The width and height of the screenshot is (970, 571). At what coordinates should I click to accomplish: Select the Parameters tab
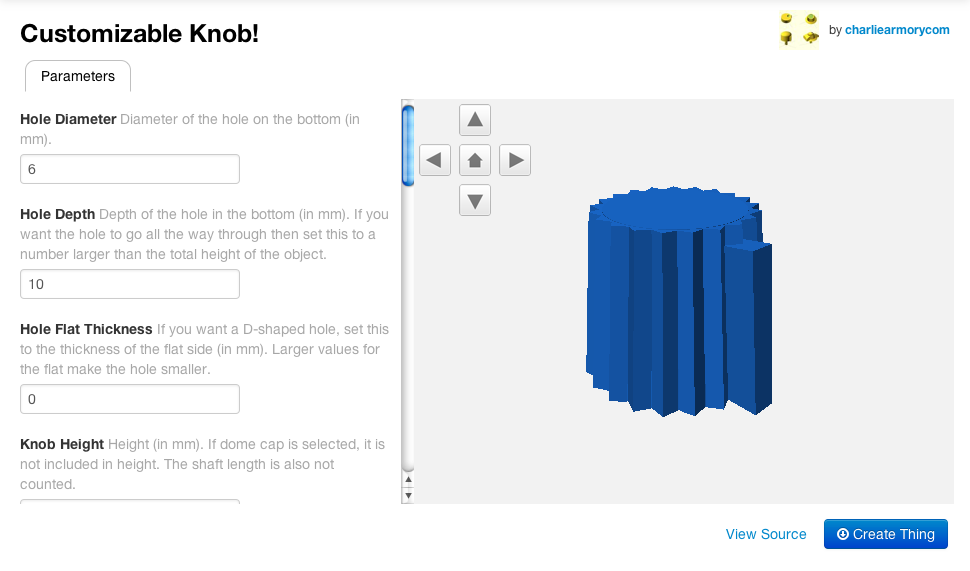tap(78, 77)
